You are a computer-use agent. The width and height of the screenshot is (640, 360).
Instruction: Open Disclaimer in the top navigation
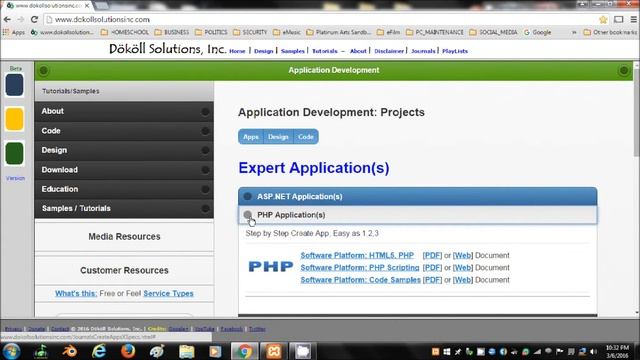[389, 51]
